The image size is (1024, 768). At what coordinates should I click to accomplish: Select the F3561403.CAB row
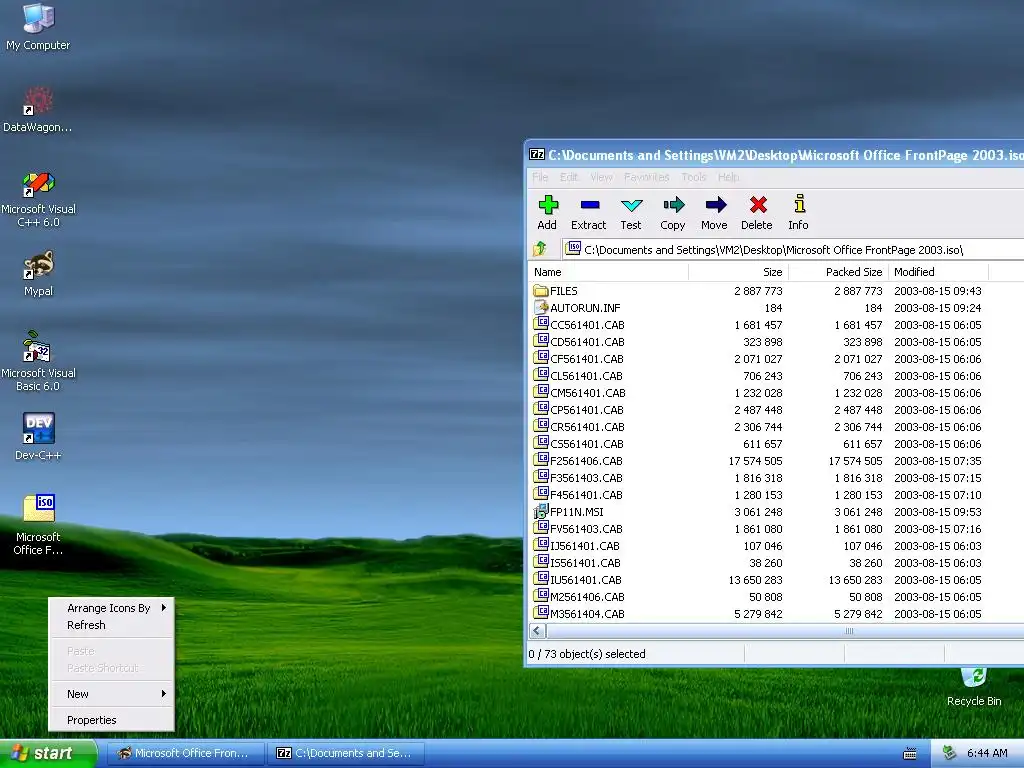click(776, 477)
